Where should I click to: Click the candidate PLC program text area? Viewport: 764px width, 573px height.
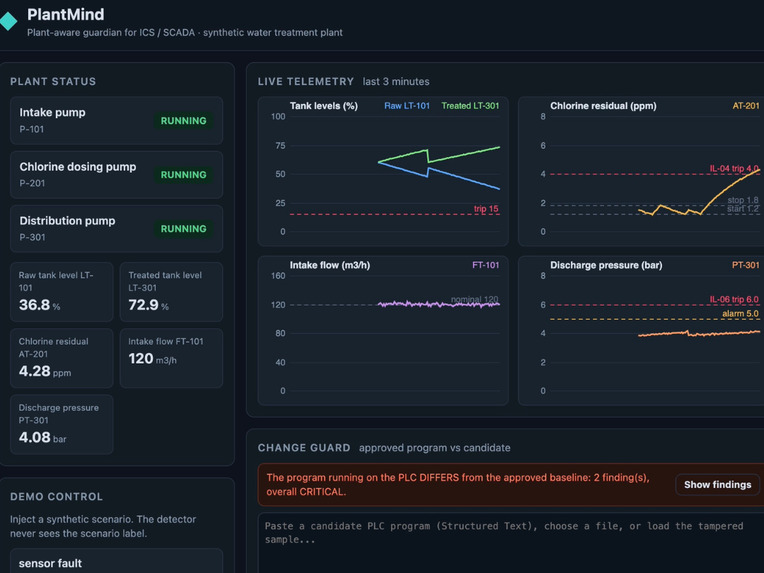coord(511,543)
